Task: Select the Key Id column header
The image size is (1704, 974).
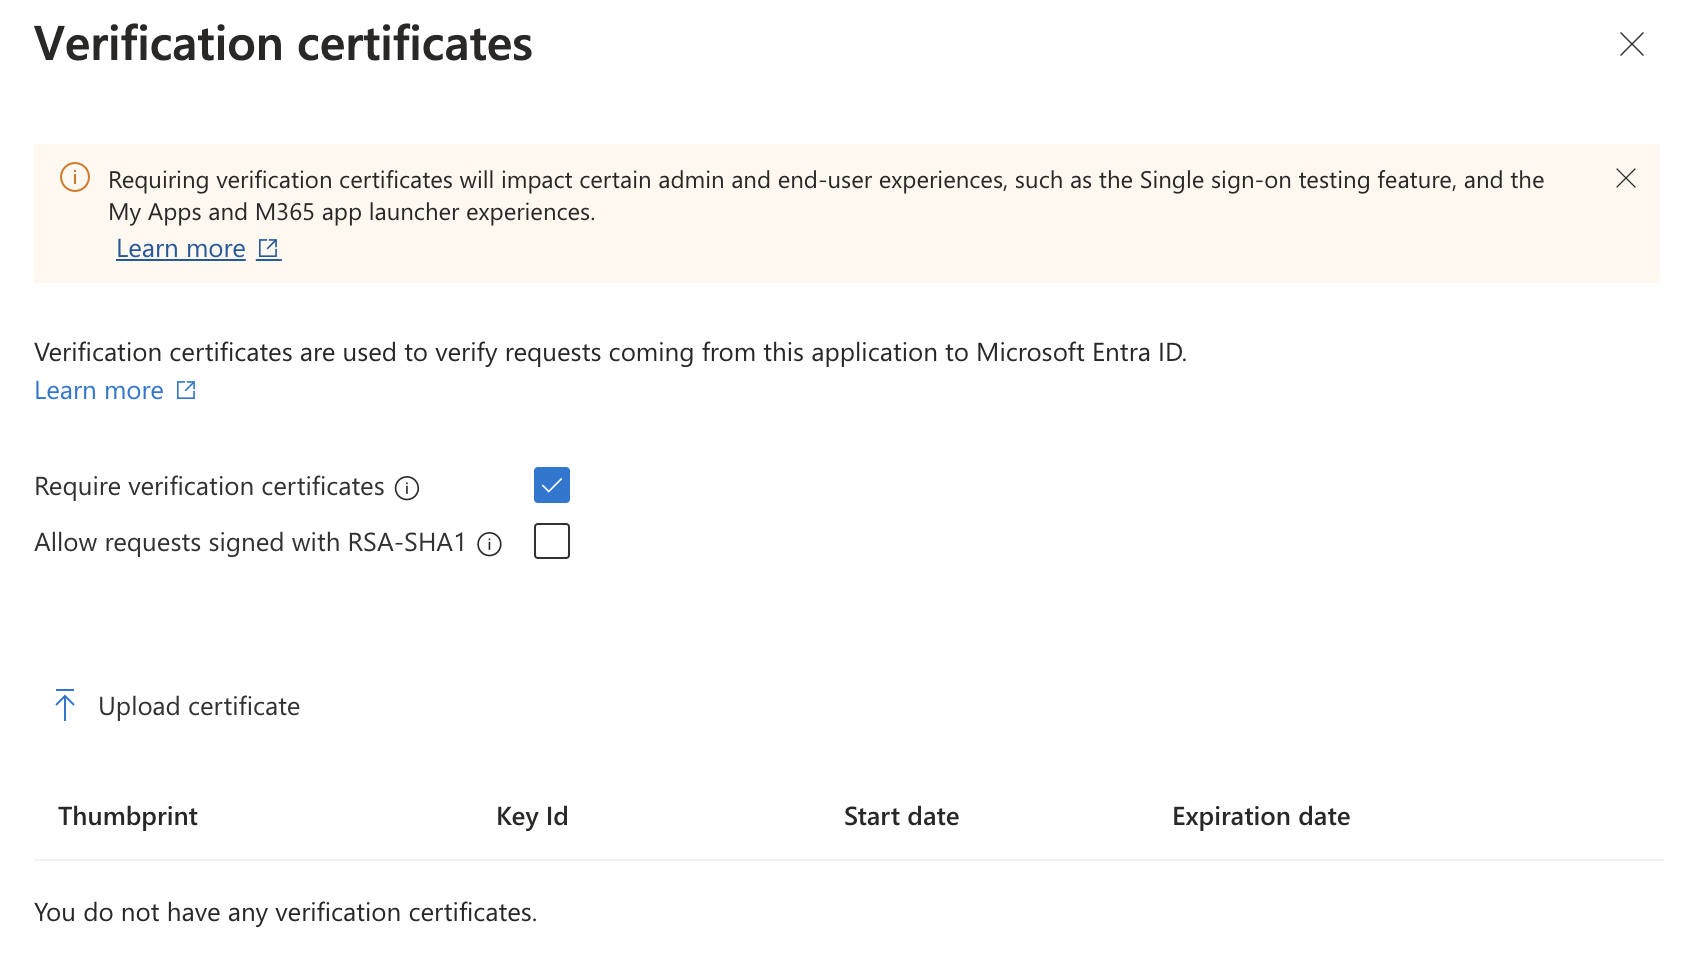Action: [x=532, y=816]
